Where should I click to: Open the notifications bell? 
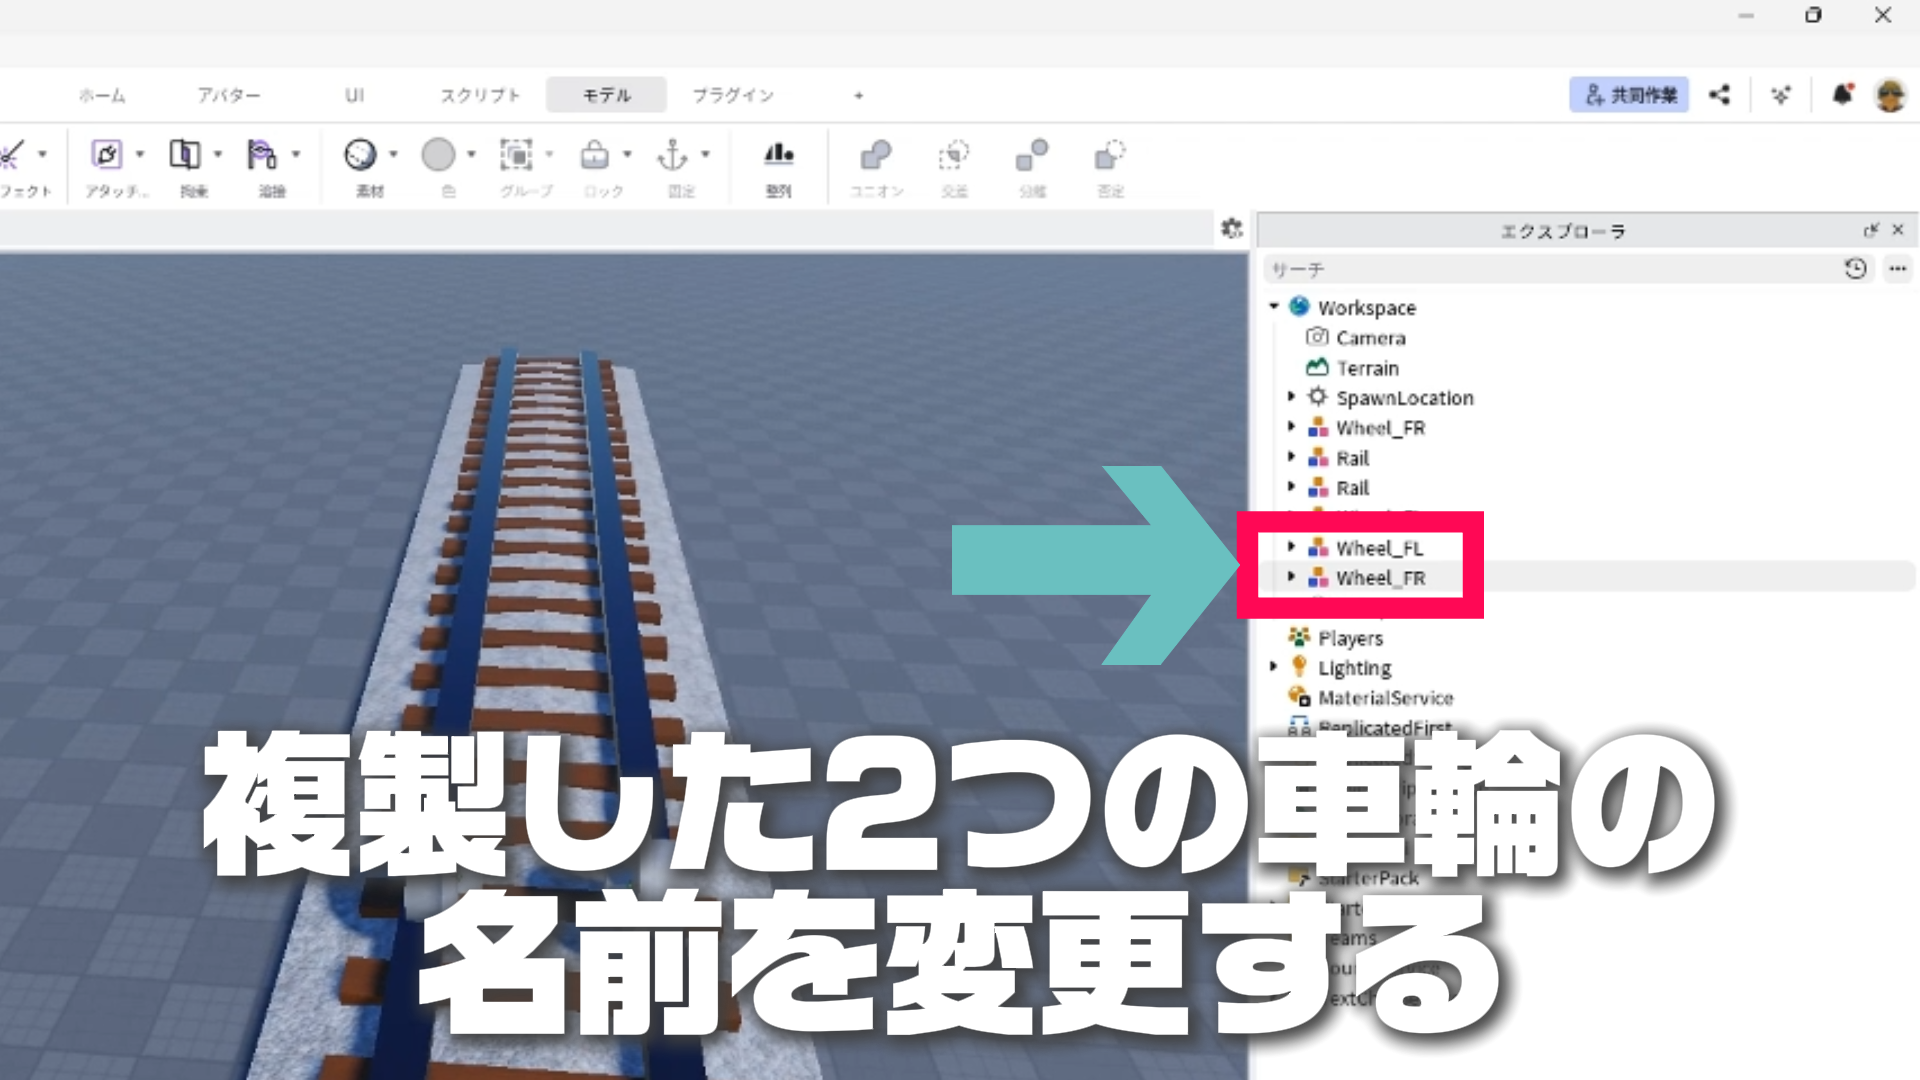[x=1842, y=95]
